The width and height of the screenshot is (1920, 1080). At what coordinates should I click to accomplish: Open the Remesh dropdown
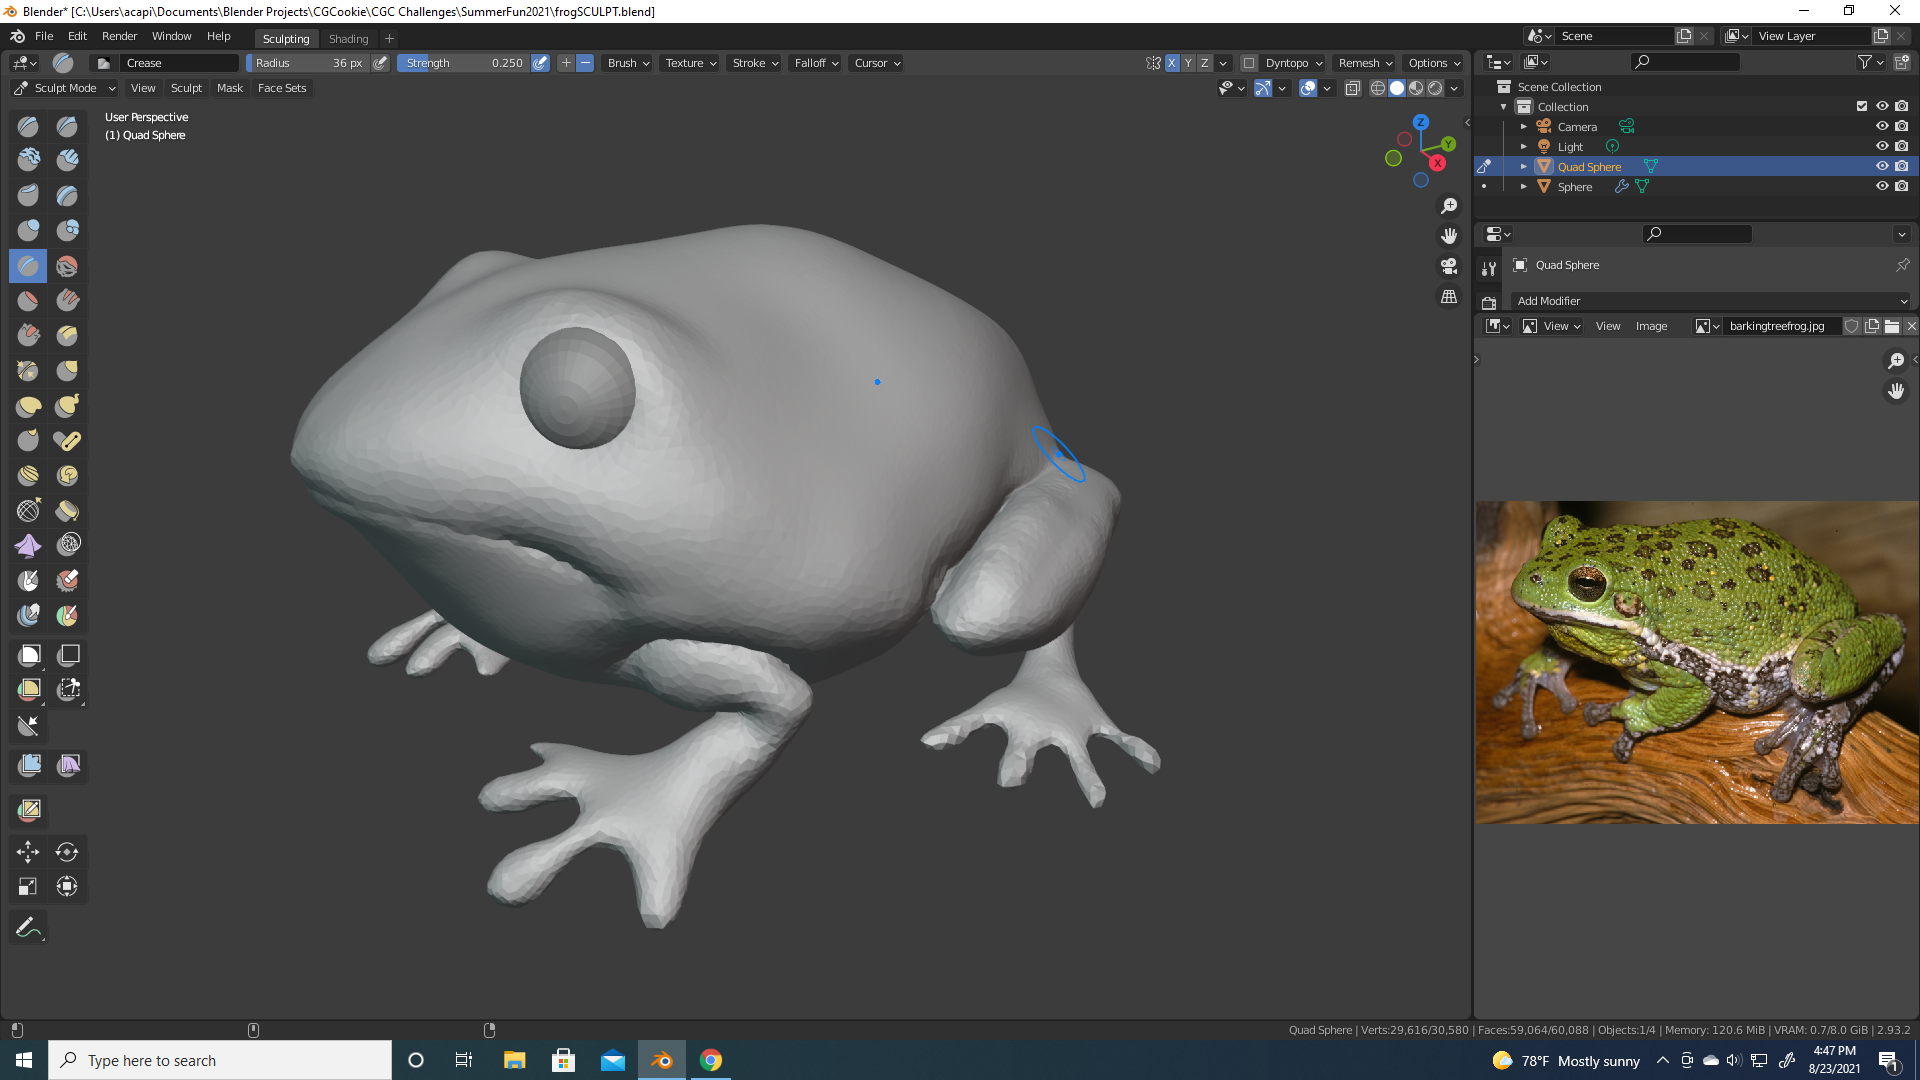click(1364, 63)
